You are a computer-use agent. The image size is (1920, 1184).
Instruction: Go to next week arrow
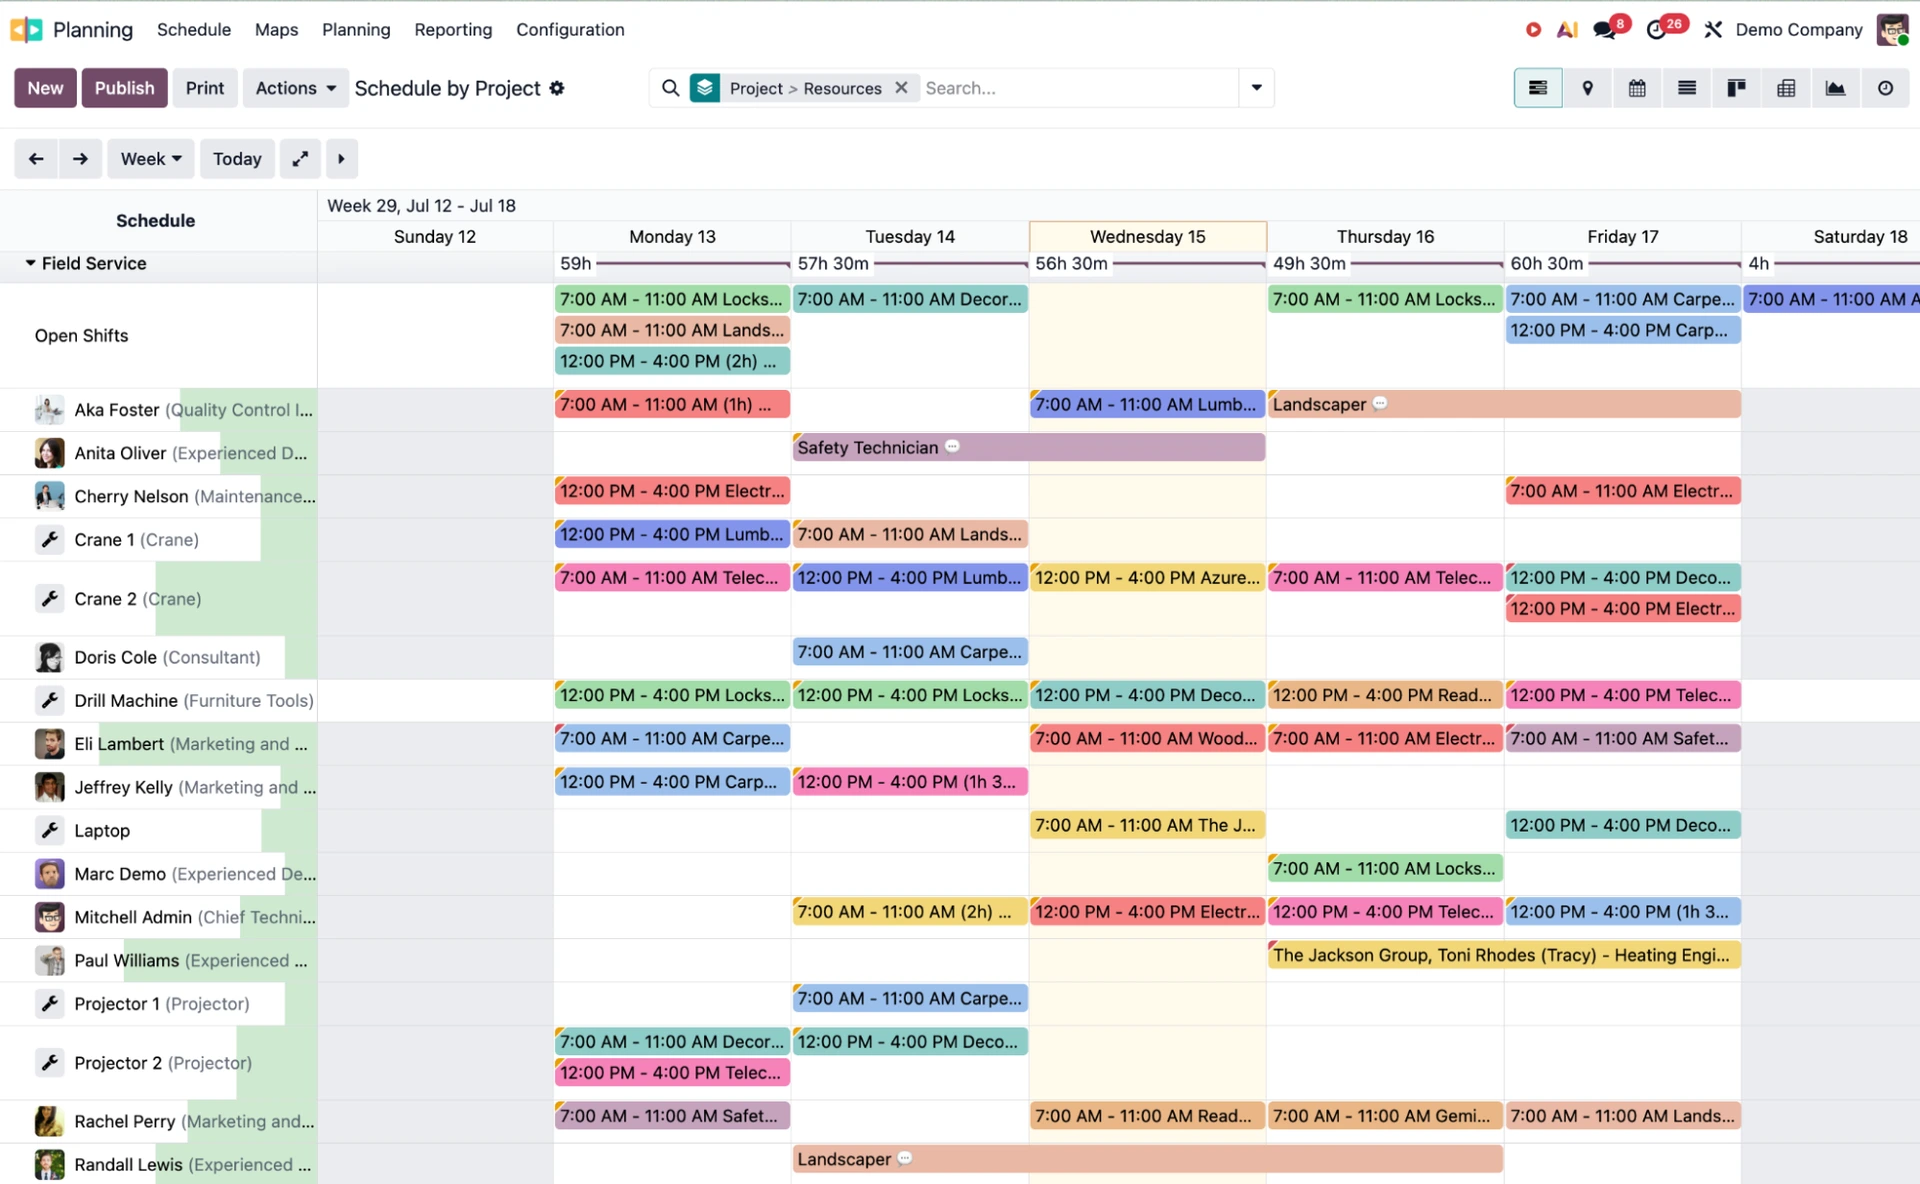(x=80, y=158)
